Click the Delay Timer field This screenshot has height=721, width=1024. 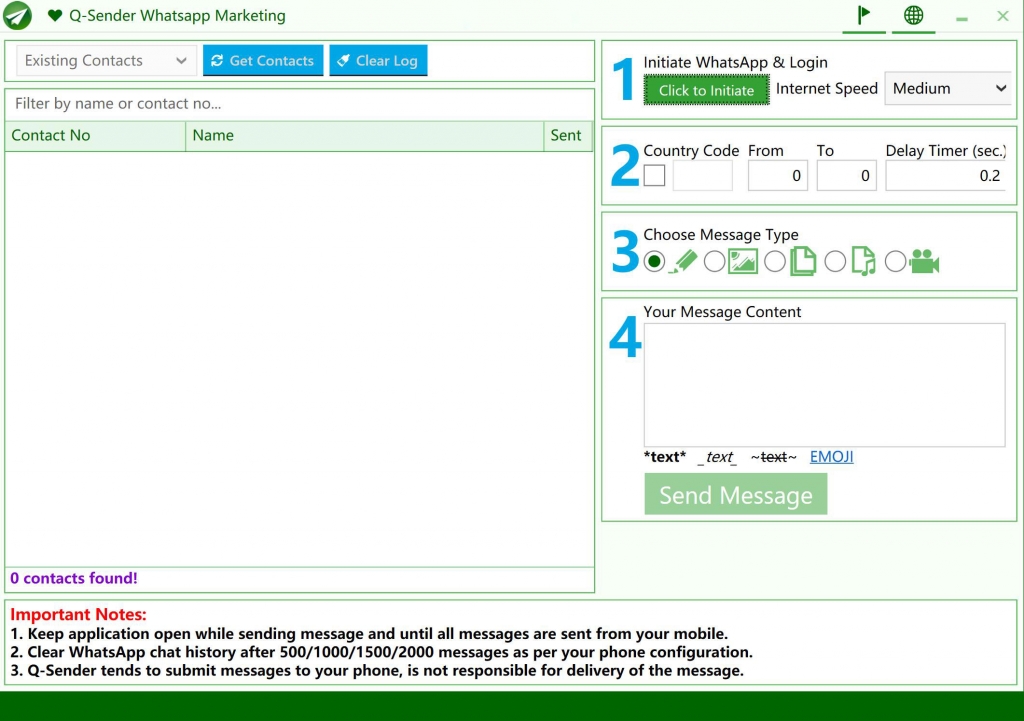(946, 175)
